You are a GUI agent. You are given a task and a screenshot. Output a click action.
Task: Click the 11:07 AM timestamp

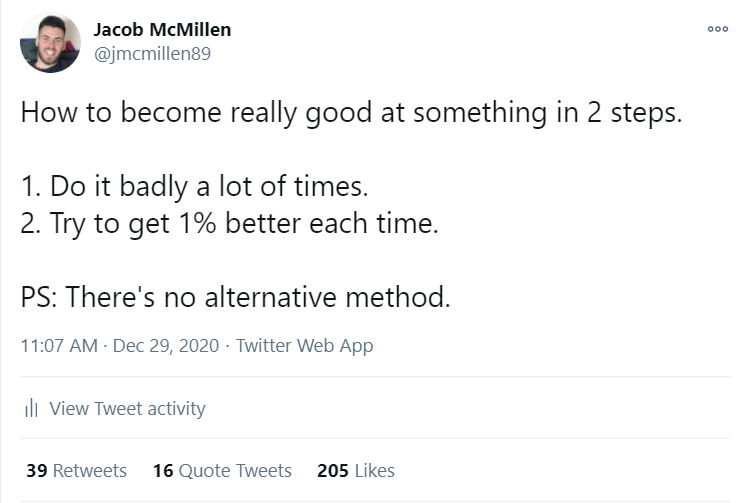click(59, 346)
